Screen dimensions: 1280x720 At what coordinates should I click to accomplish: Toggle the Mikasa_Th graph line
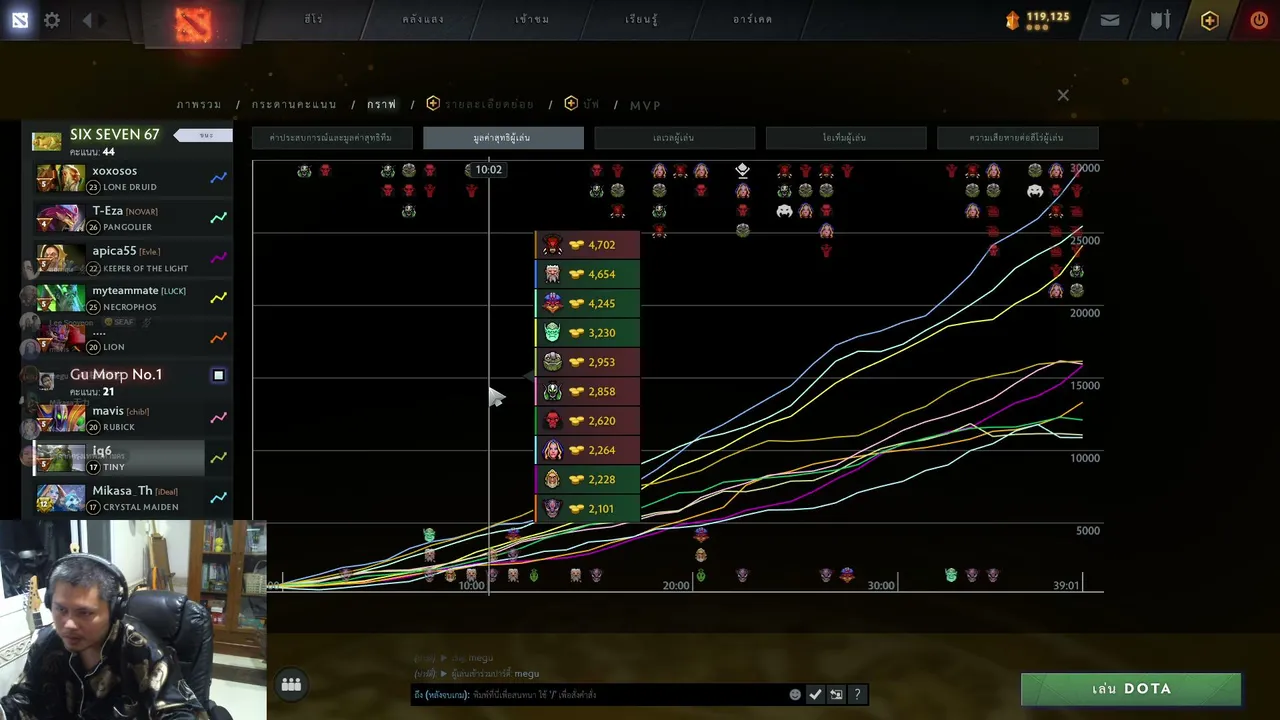pos(218,498)
